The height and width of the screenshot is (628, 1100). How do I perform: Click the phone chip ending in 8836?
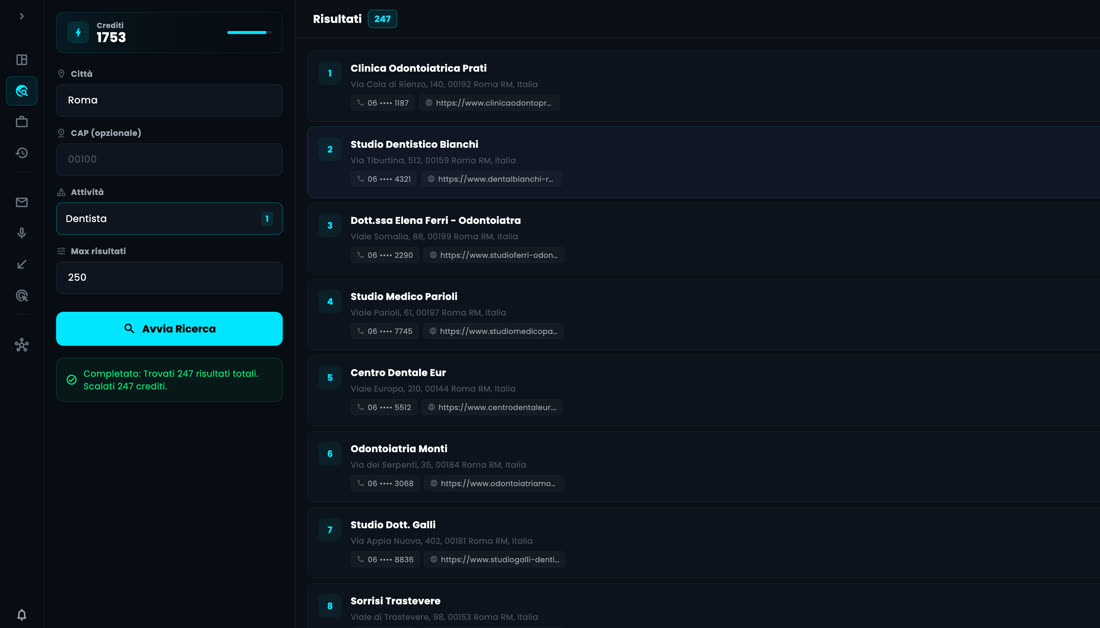coord(384,560)
